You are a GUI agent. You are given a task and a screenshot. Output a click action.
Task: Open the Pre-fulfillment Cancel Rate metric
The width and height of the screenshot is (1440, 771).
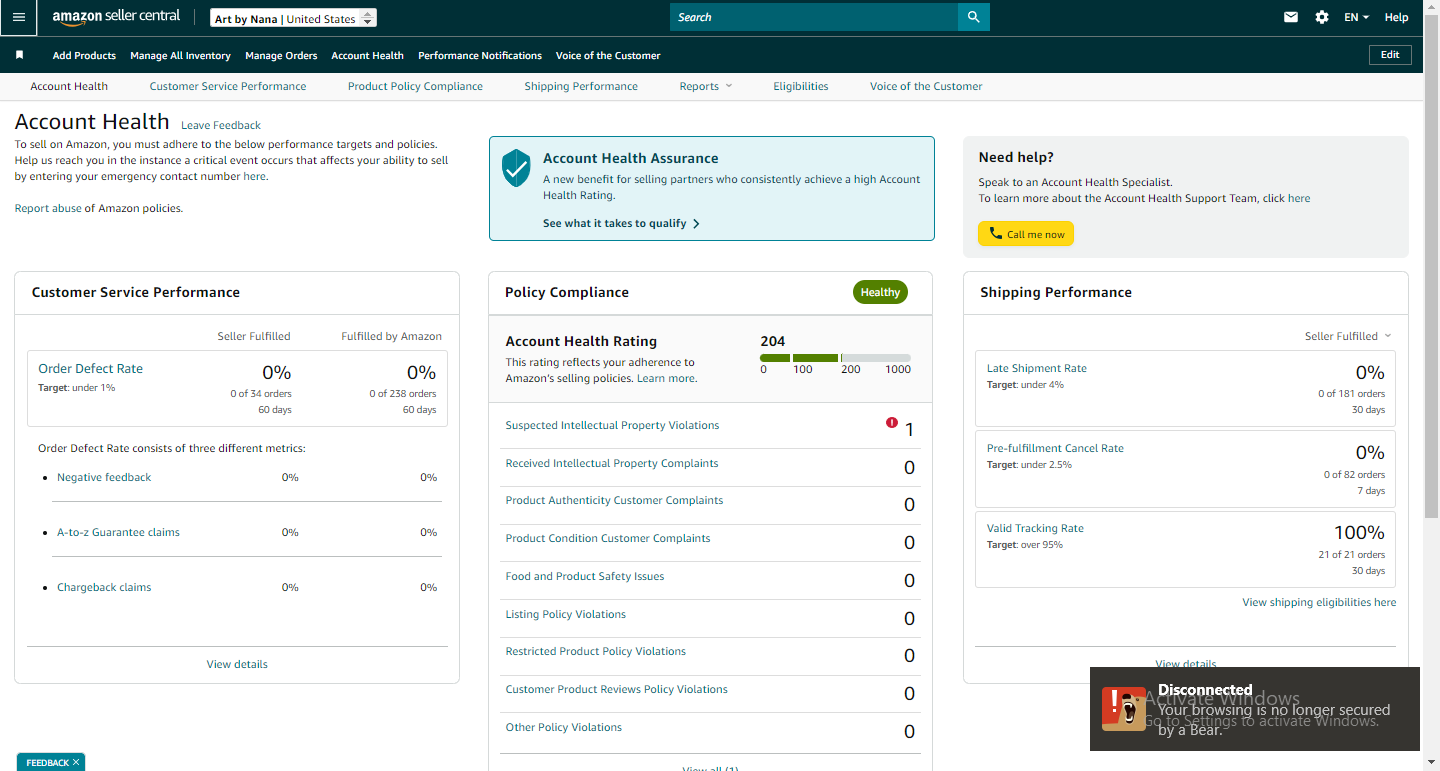[x=1055, y=448]
